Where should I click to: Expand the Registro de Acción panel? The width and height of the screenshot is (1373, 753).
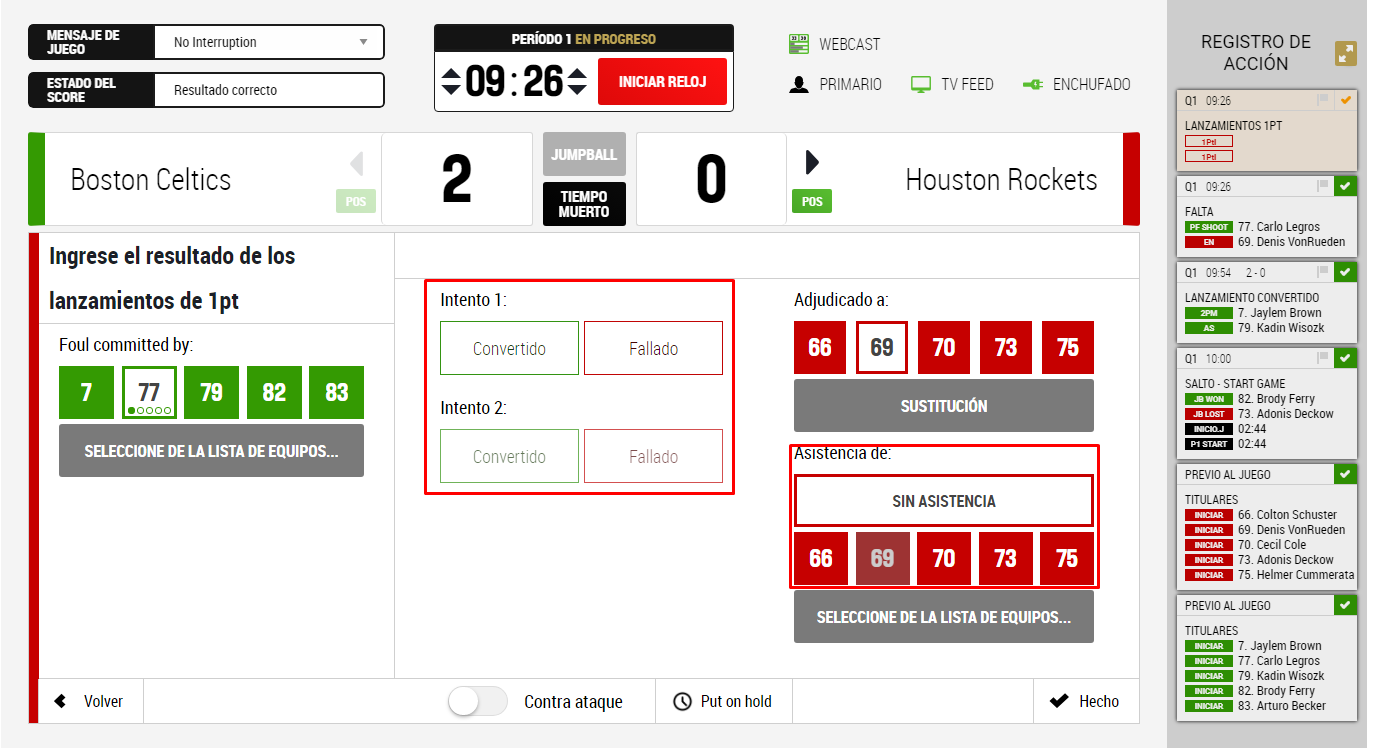pyautogui.click(x=1346, y=54)
